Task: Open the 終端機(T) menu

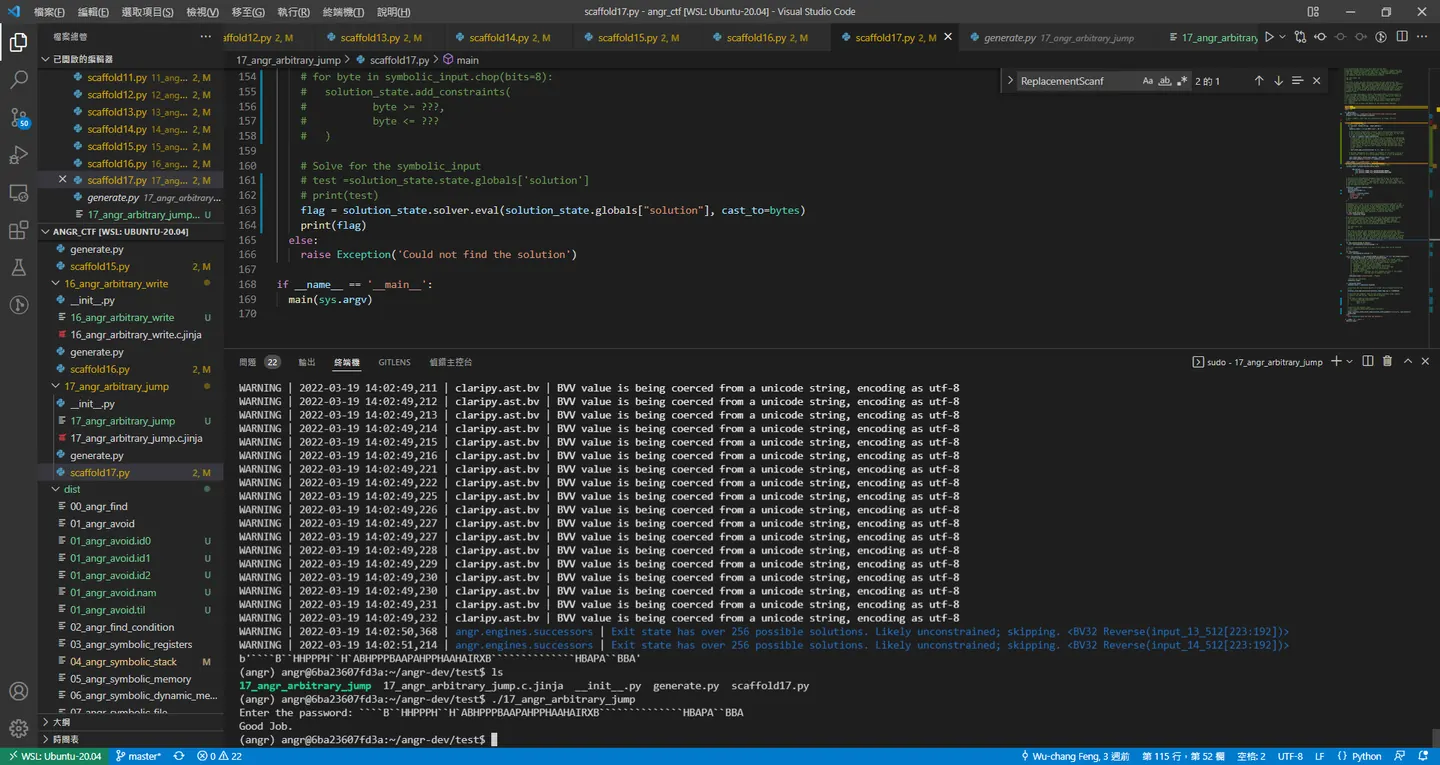Action: tap(342, 12)
